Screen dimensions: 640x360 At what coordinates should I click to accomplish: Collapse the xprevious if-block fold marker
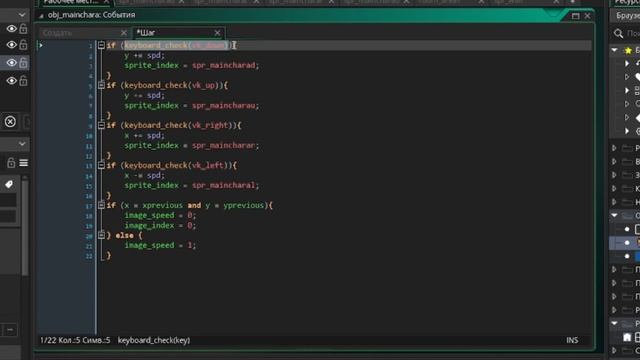click(101, 205)
